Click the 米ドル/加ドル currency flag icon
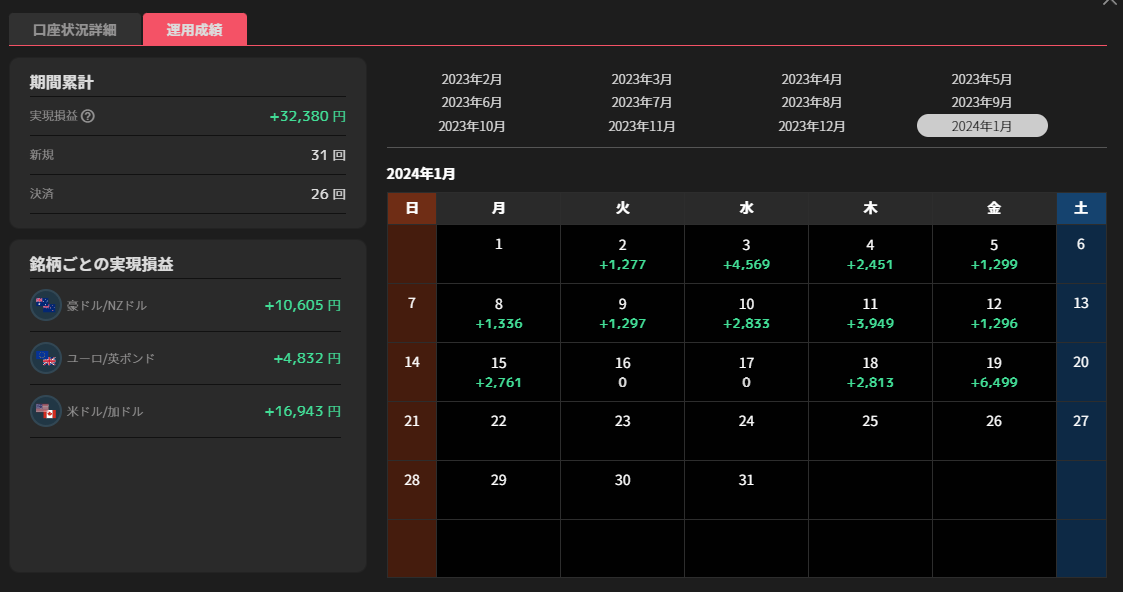This screenshot has height=592, width=1123. [x=46, y=412]
